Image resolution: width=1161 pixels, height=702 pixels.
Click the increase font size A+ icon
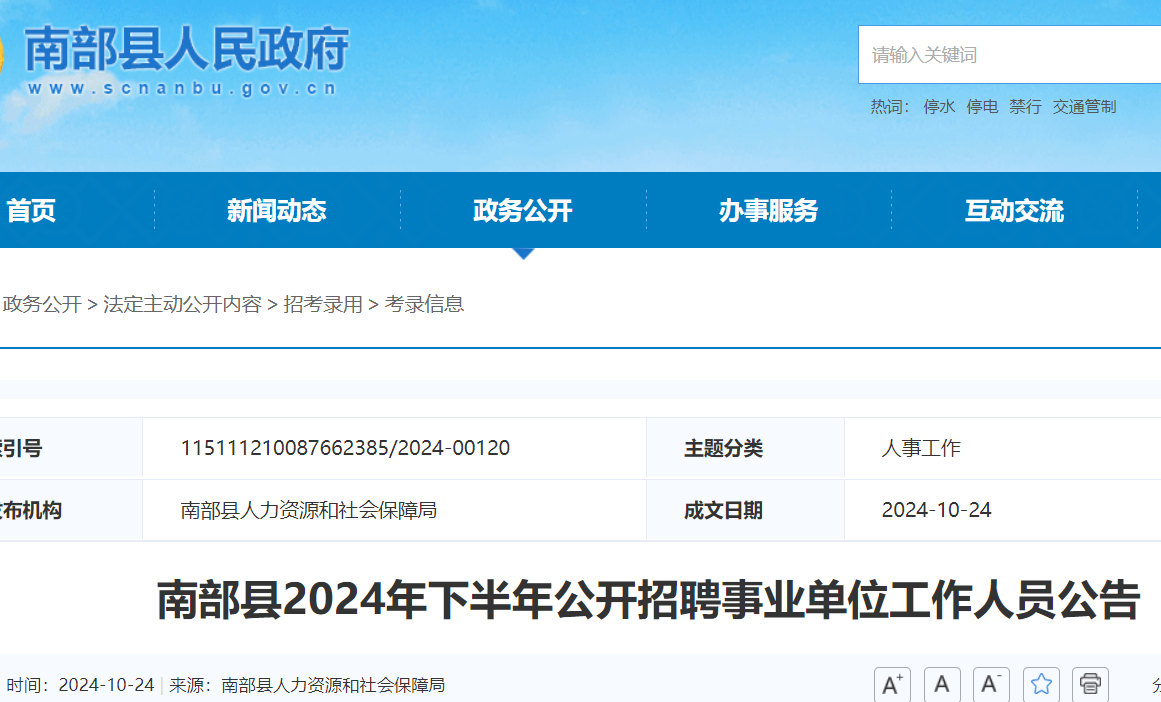892,683
